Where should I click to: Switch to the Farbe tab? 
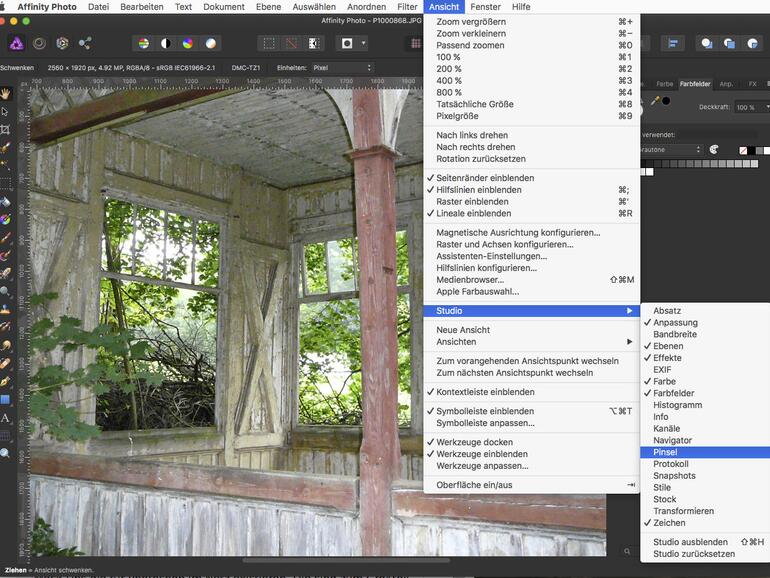tap(664, 84)
